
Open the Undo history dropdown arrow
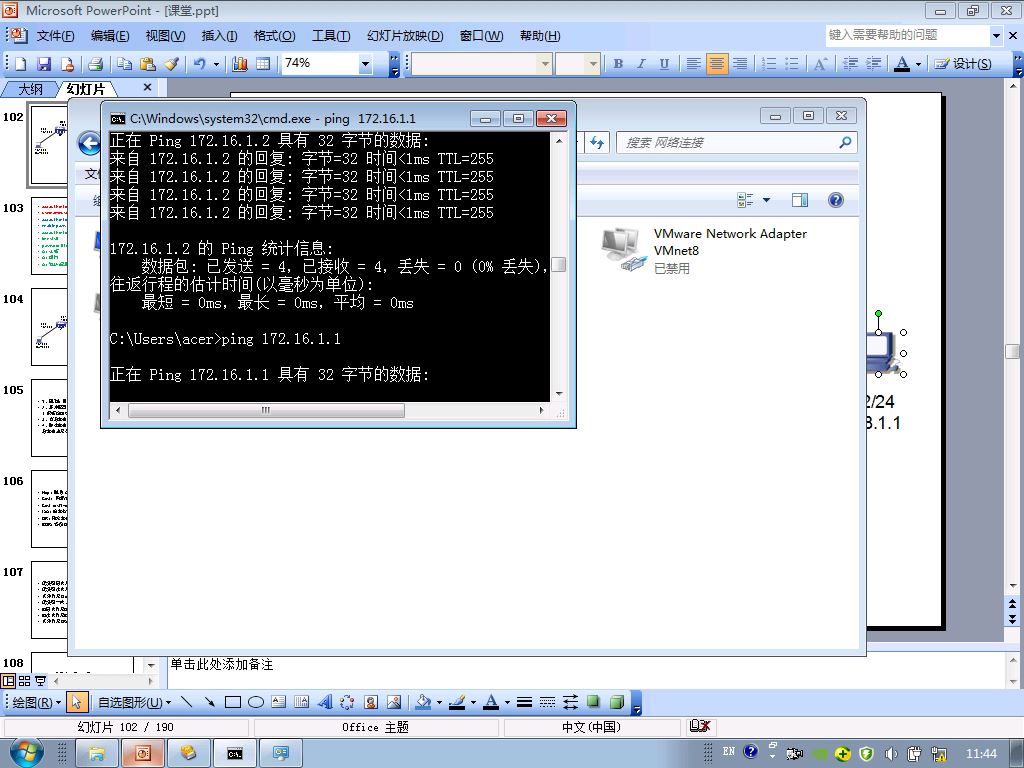point(216,63)
